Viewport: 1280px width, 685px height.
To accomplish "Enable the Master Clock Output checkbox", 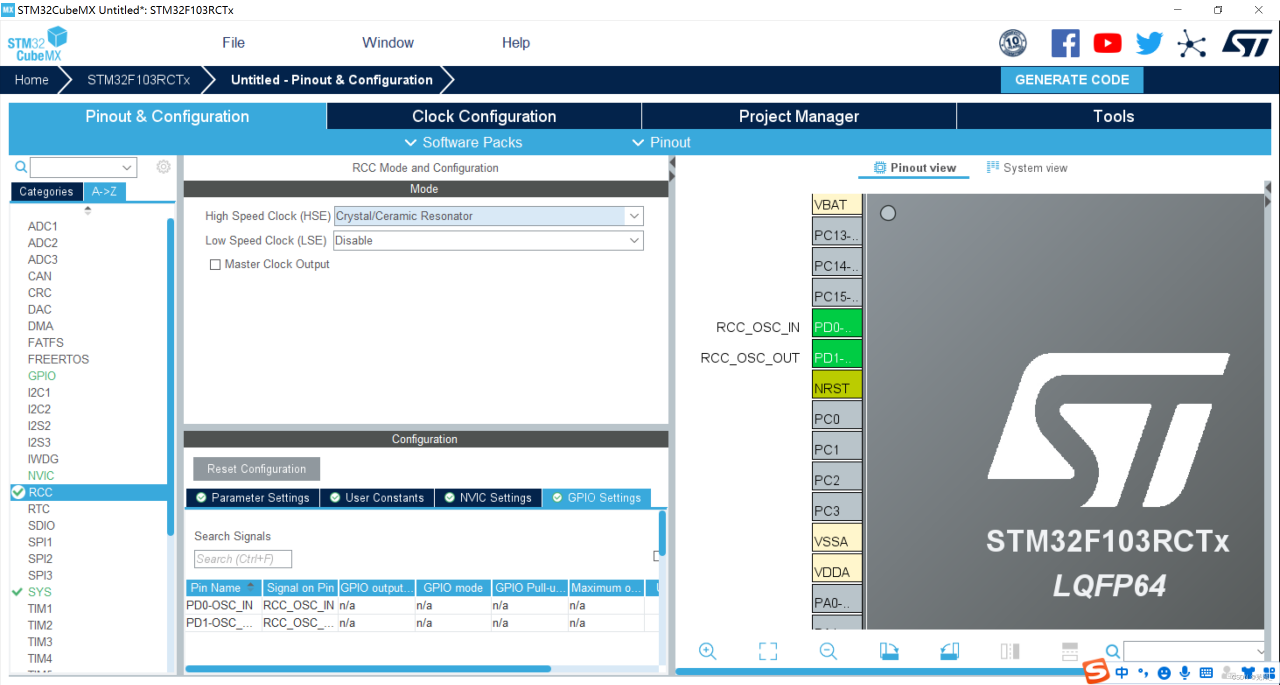I will click(215, 265).
